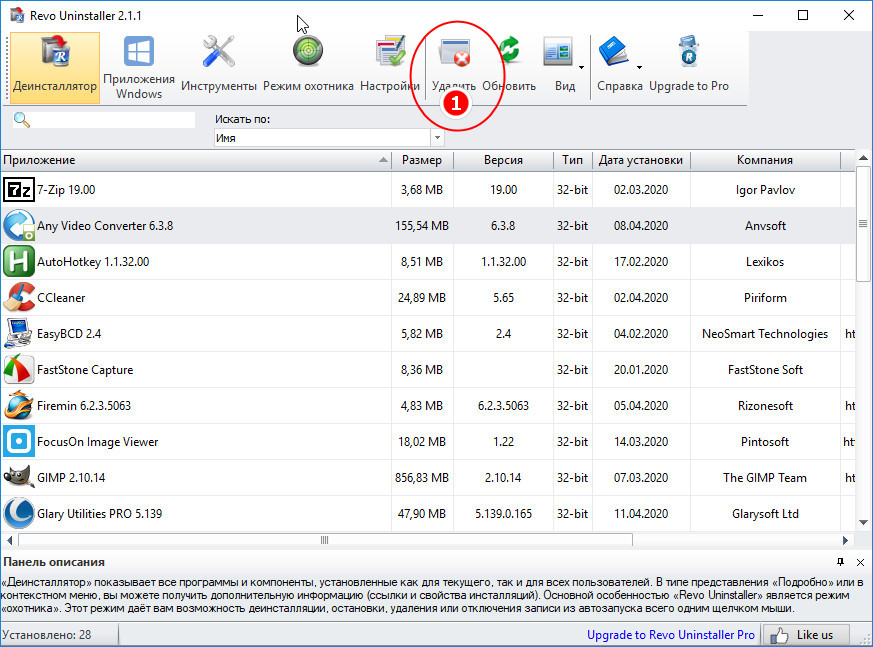Select the CCleaner entry name
873x647 pixels.
pos(61,298)
